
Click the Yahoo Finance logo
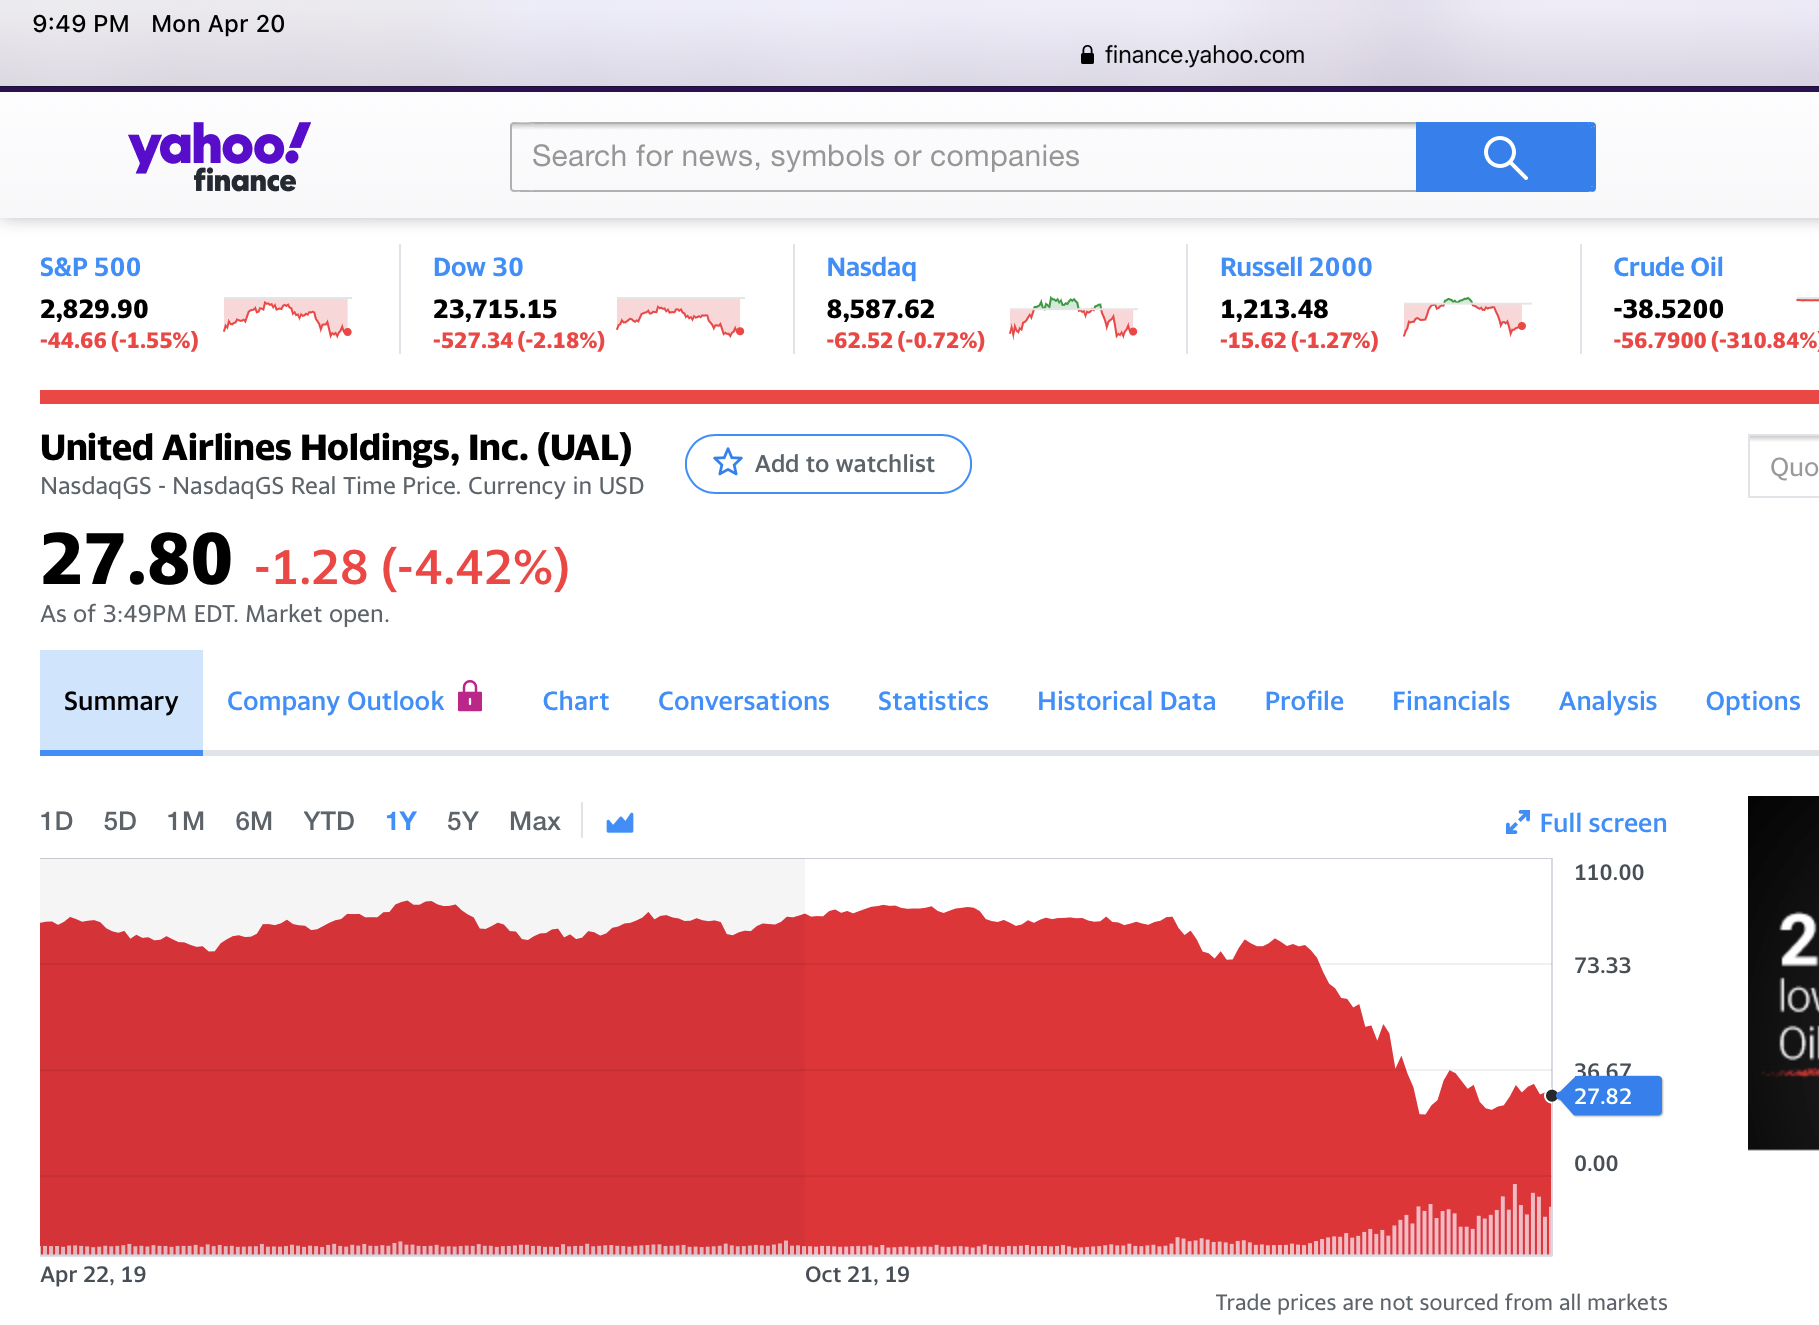click(x=219, y=157)
